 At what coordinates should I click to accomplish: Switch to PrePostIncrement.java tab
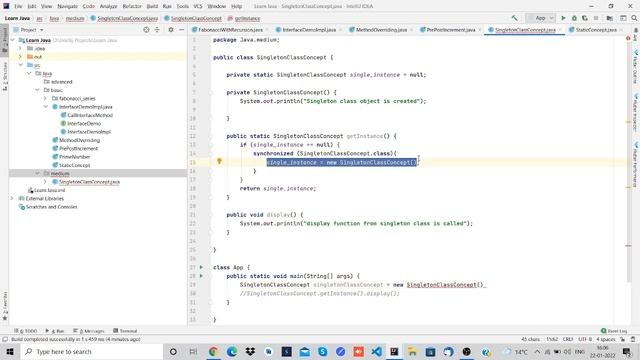coord(451,30)
